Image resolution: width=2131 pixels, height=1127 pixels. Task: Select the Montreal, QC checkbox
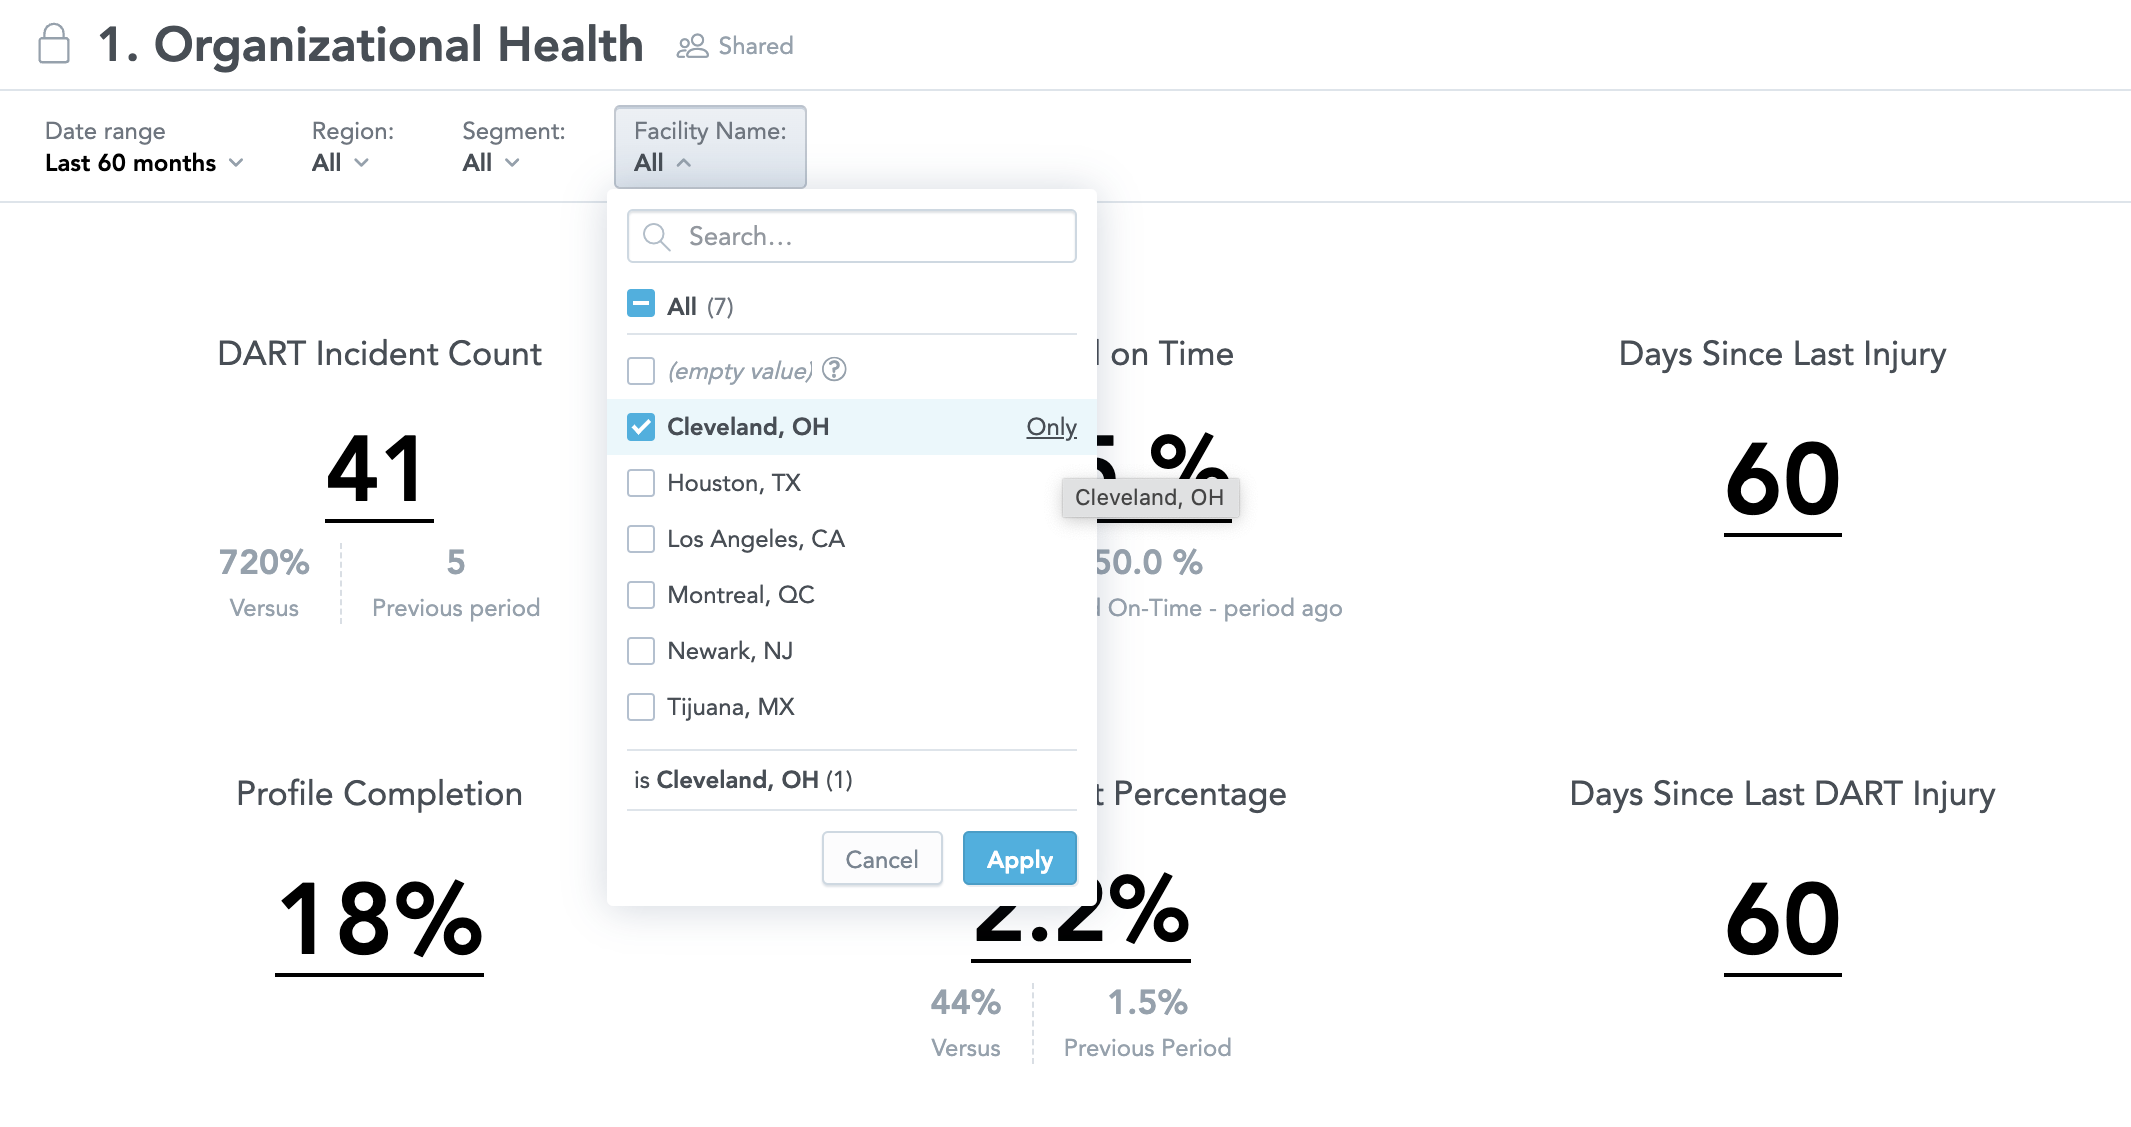click(641, 595)
